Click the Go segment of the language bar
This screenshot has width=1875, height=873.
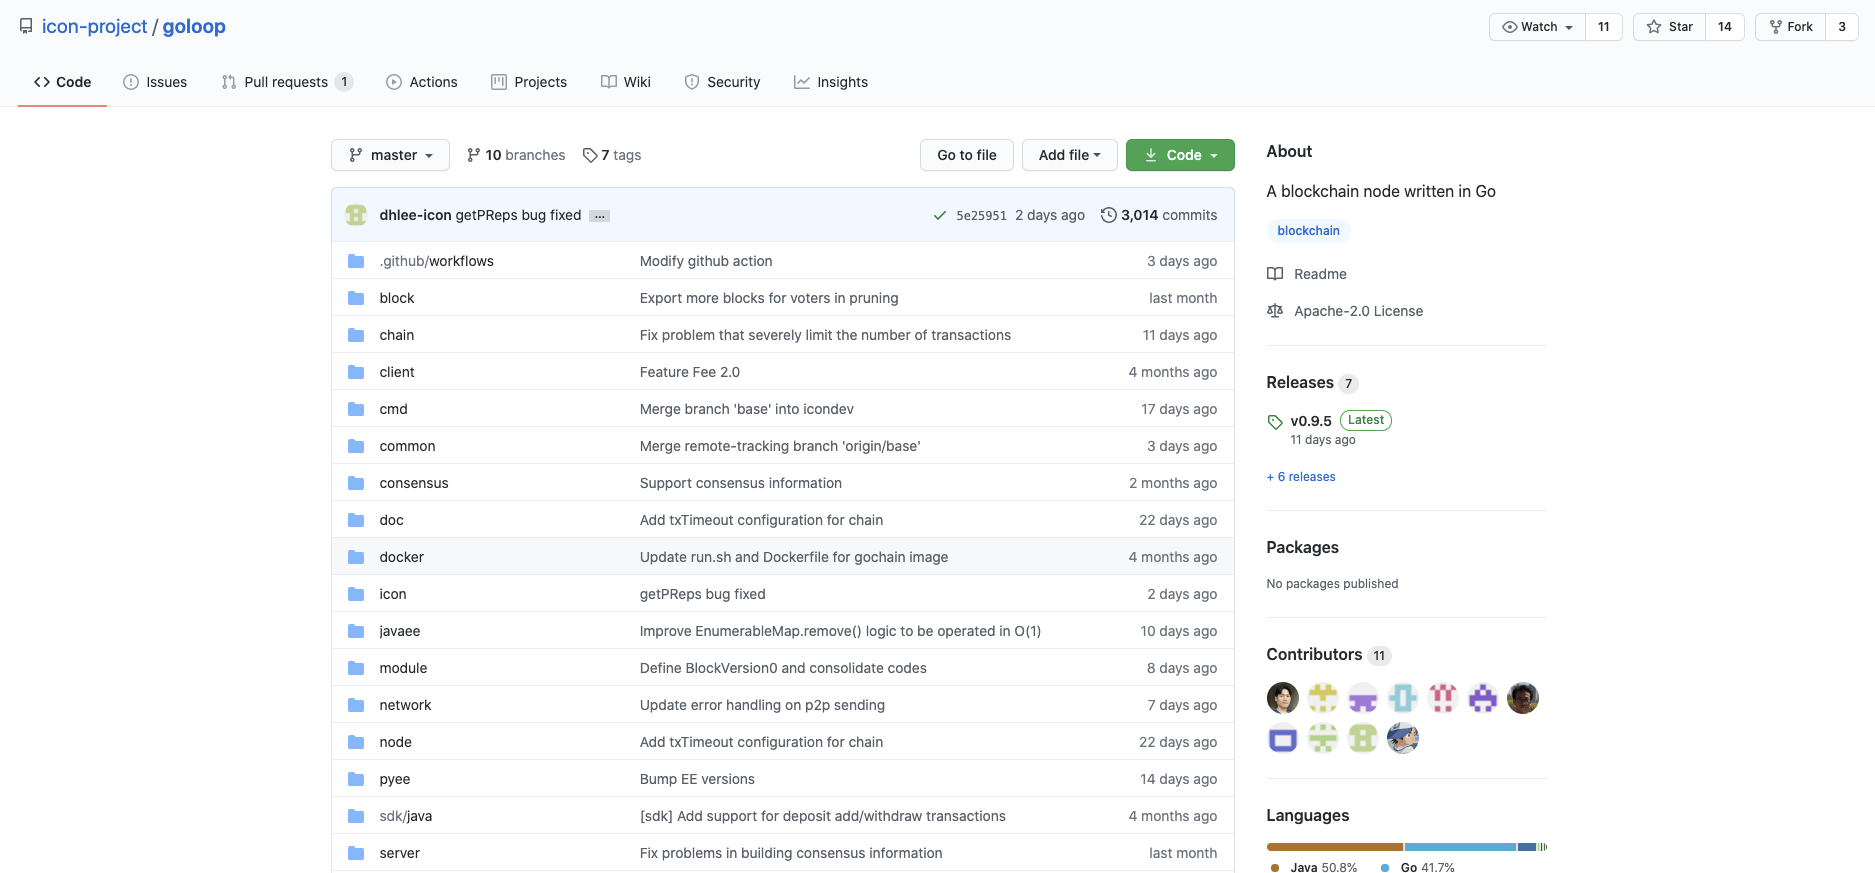[x=1460, y=847]
